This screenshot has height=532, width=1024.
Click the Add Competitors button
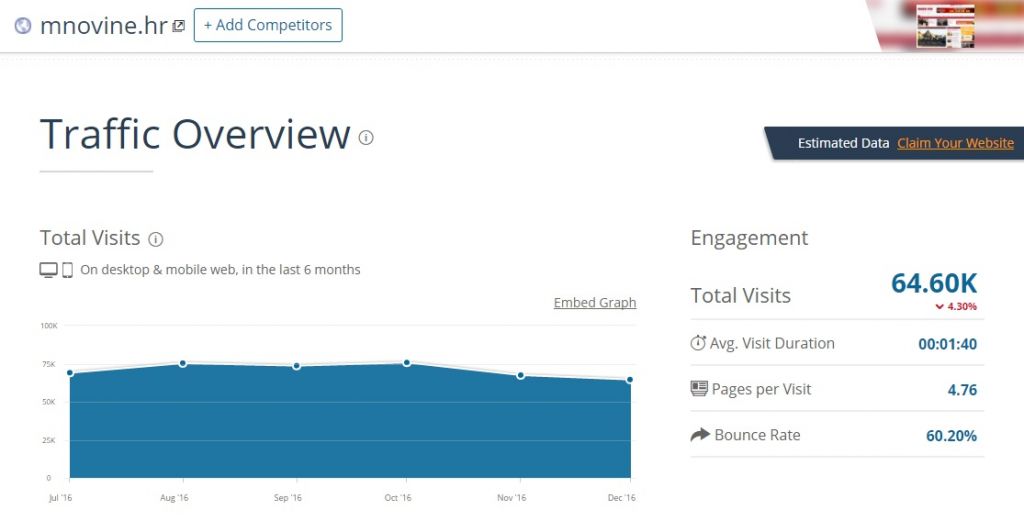tap(268, 25)
